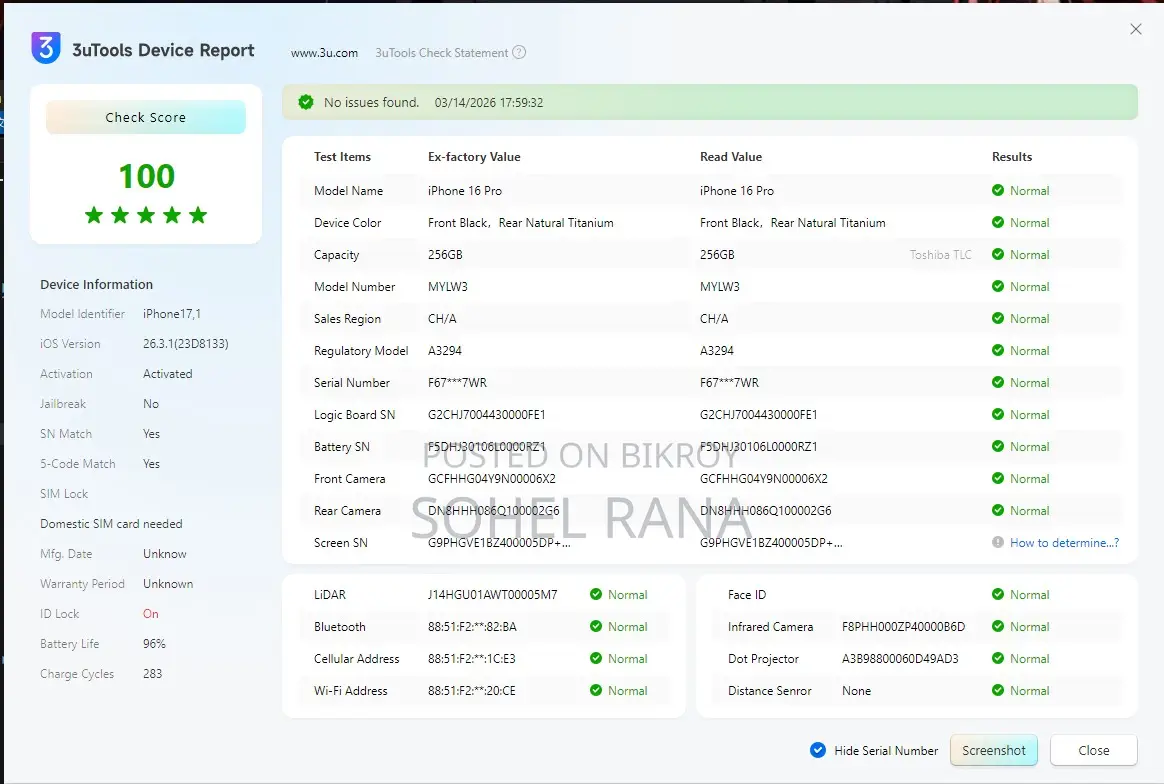Open the www.3u.com link

click(324, 53)
